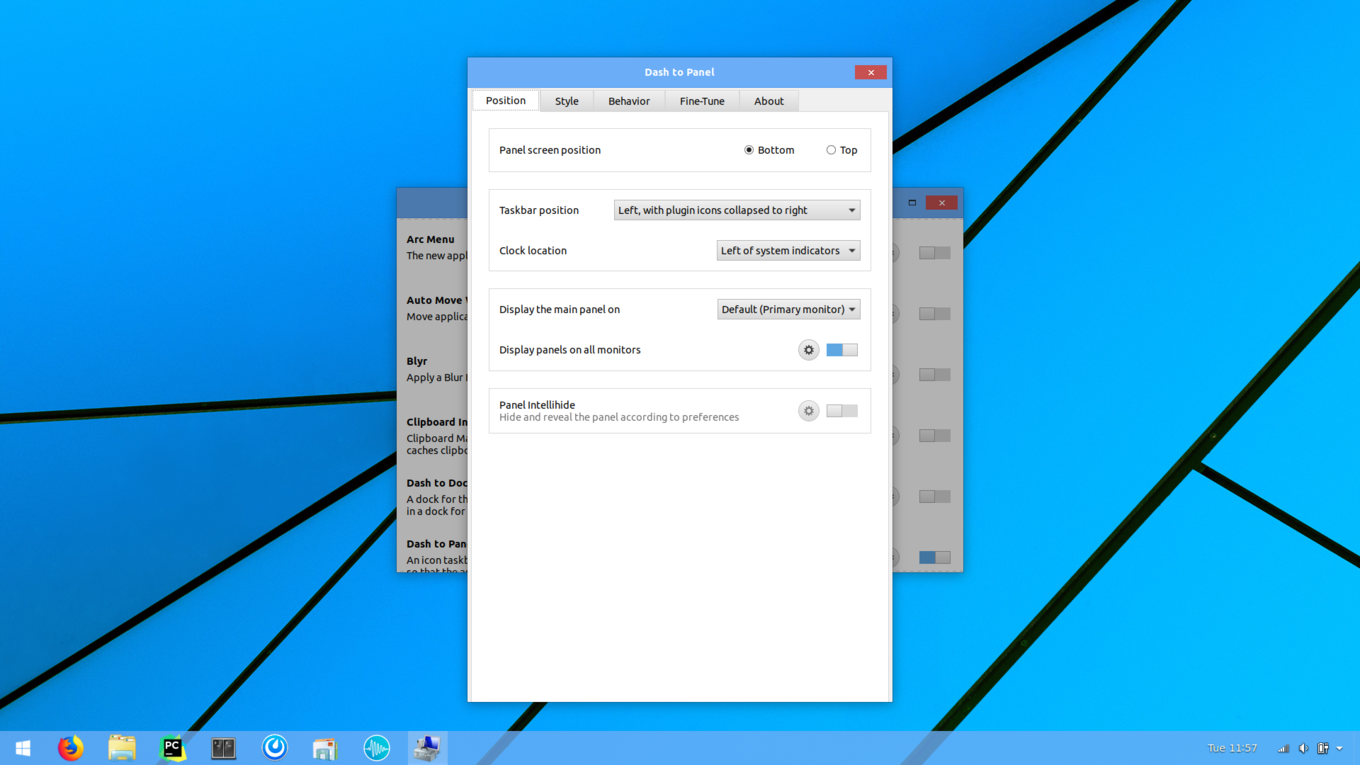This screenshot has width=1360, height=765.
Task: Click the volume speaker tray icon
Action: [x=1303, y=748]
